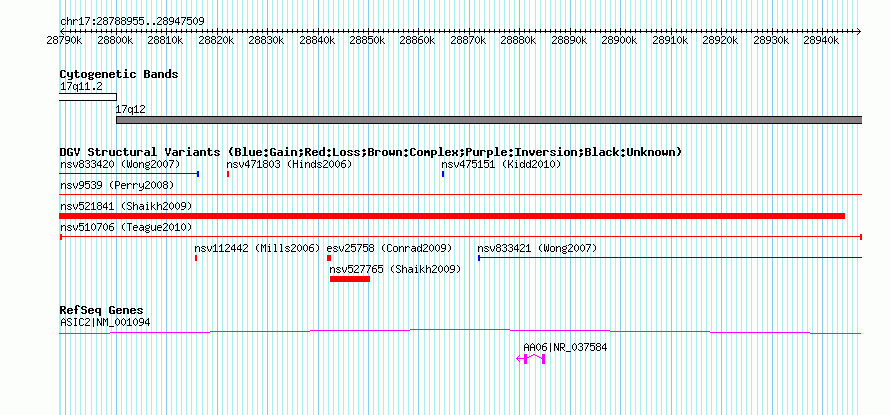Click the 28830k ruler tick label
The width and height of the screenshot is (890, 415).
click(x=267, y=41)
